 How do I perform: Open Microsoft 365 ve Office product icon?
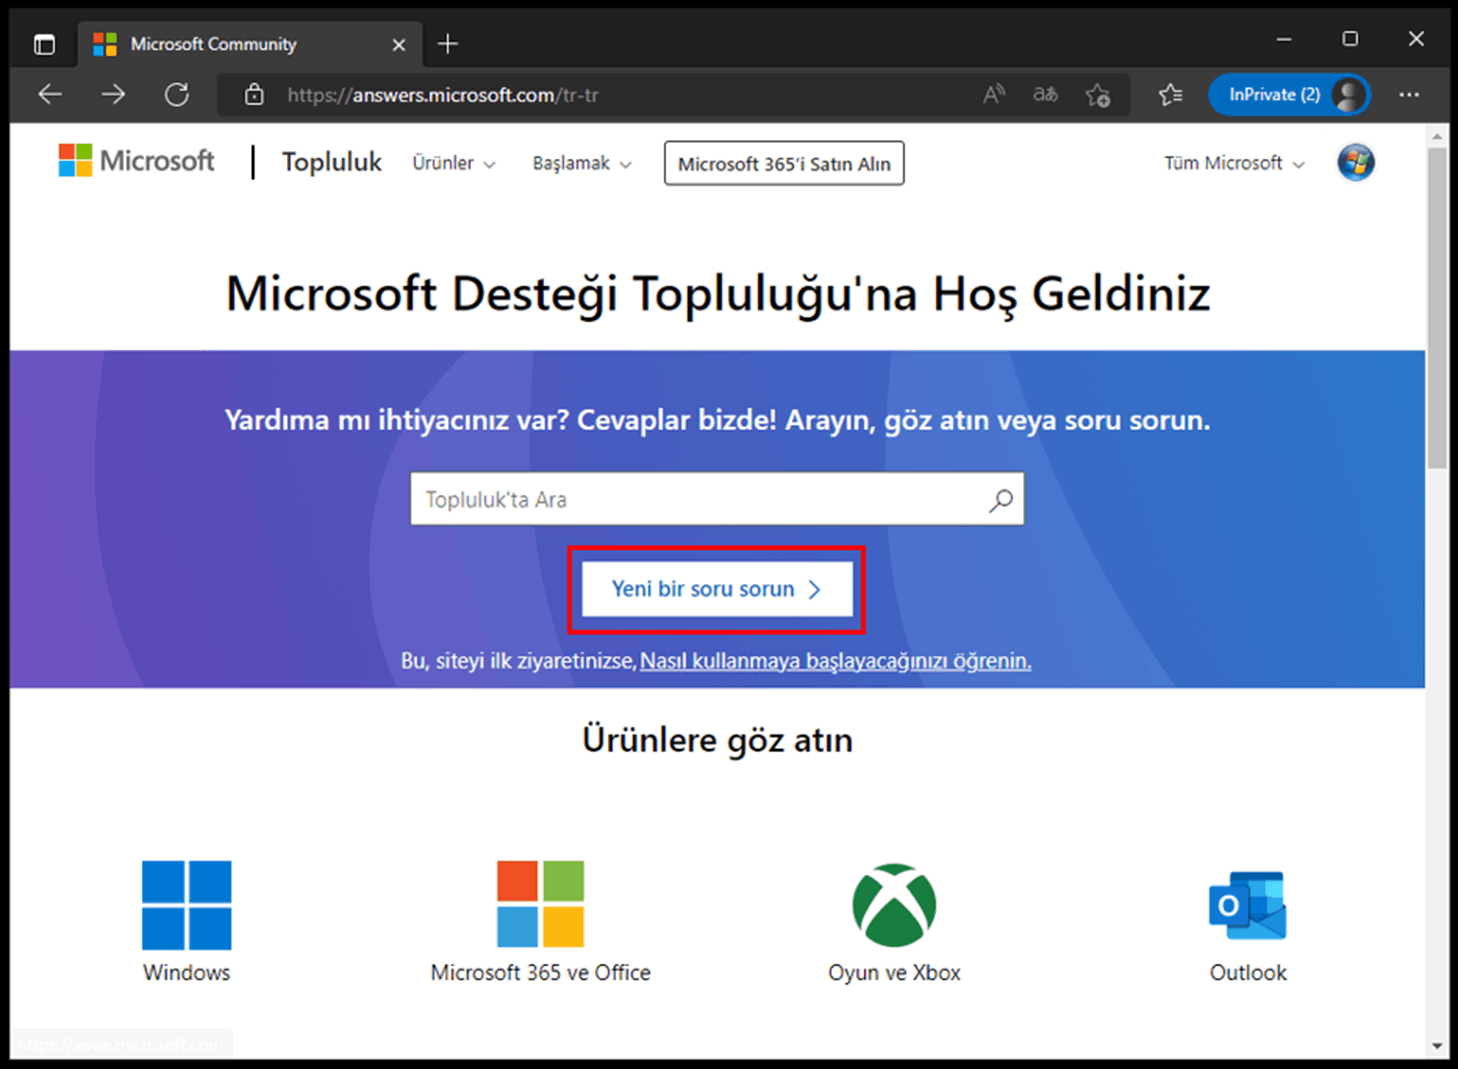pos(541,904)
